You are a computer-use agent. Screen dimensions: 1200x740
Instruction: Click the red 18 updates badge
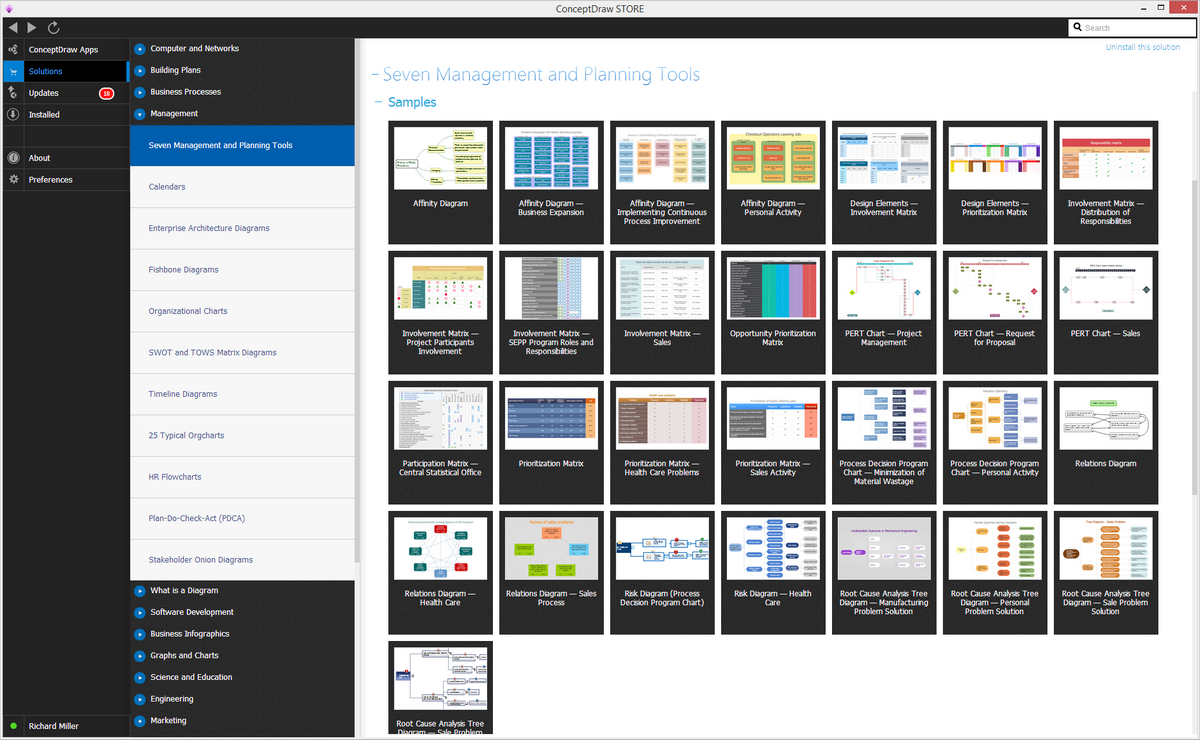(106, 93)
